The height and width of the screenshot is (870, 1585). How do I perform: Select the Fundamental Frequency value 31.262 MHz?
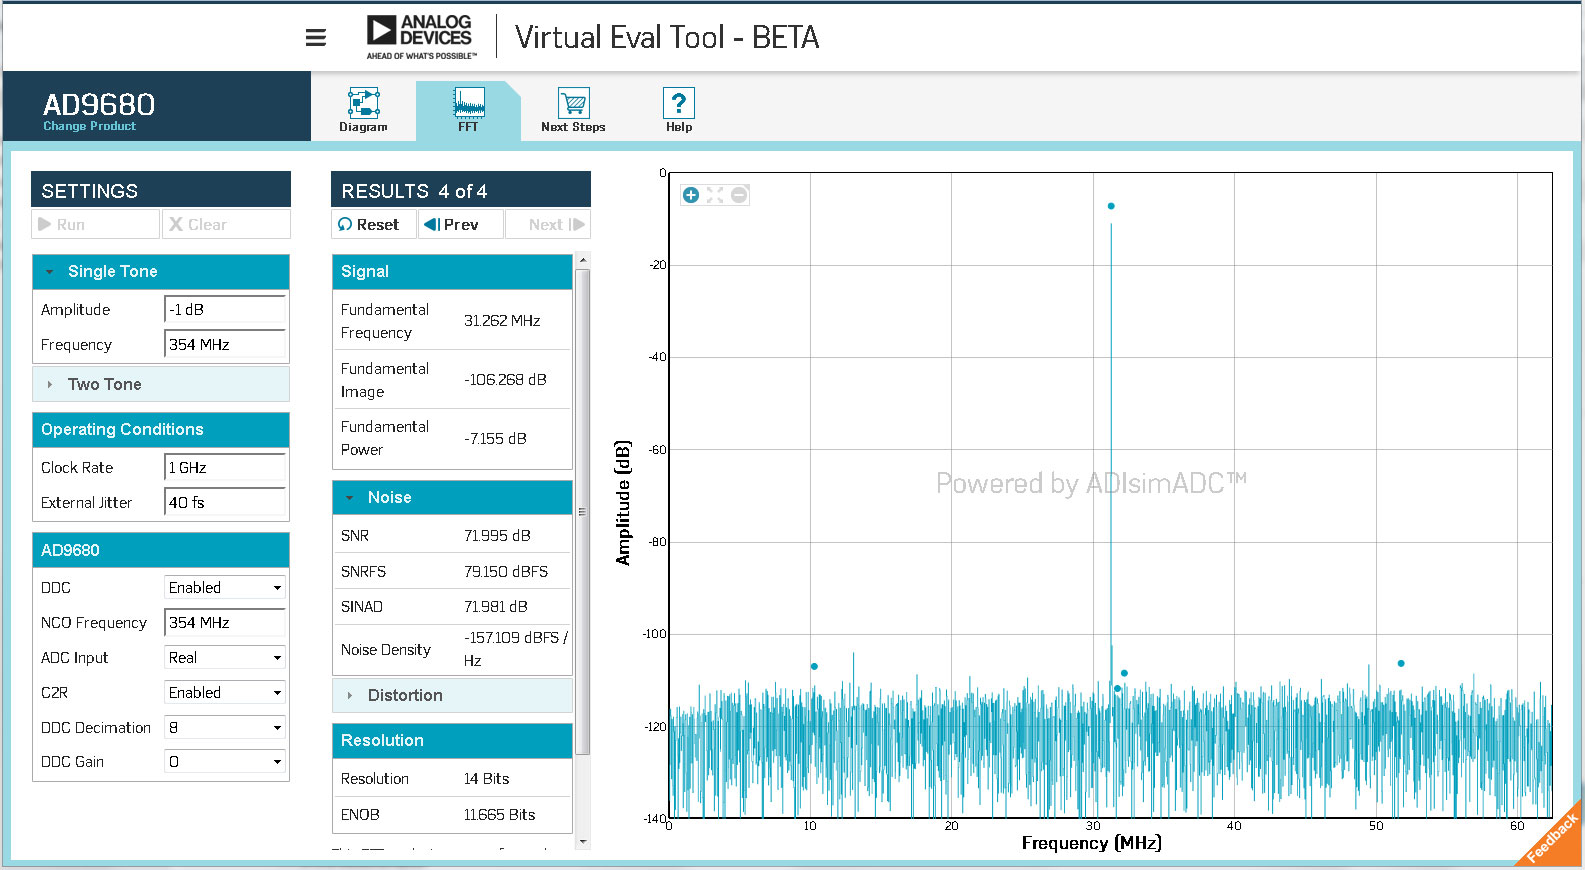coord(502,321)
